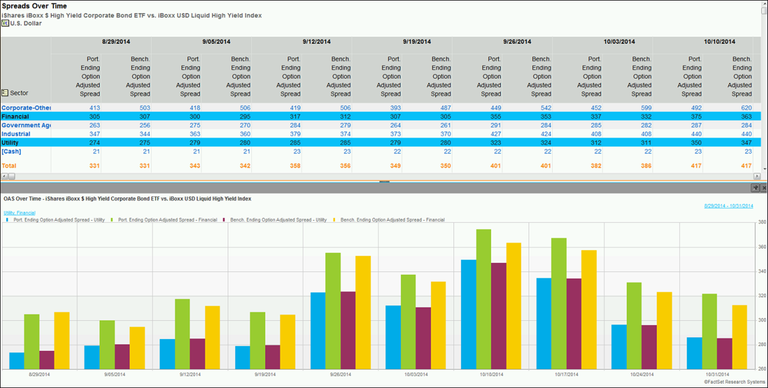Click the Financial value 375 under 10/10/2014
768x388 pixels.
[696, 117]
